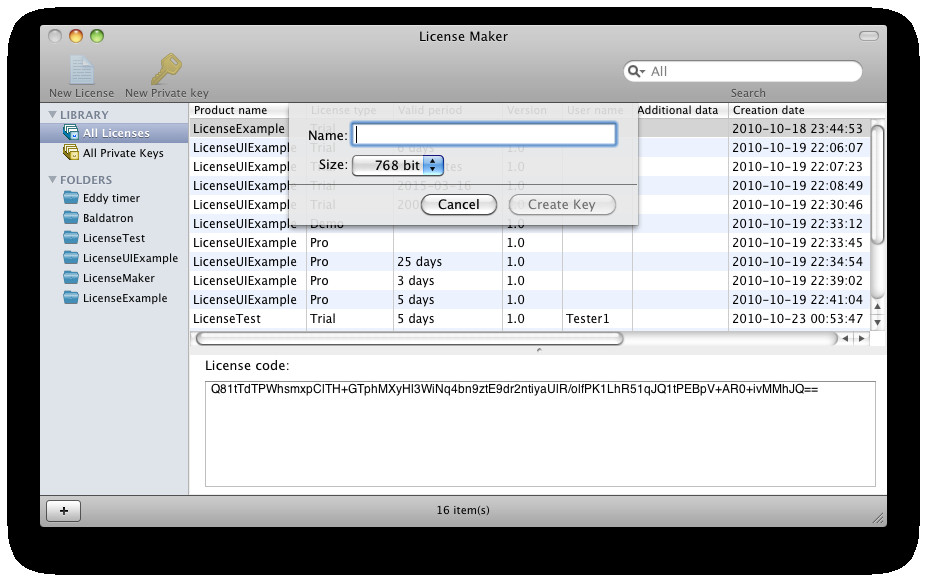Select the row with 3 days valid period

tap(529, 280)
